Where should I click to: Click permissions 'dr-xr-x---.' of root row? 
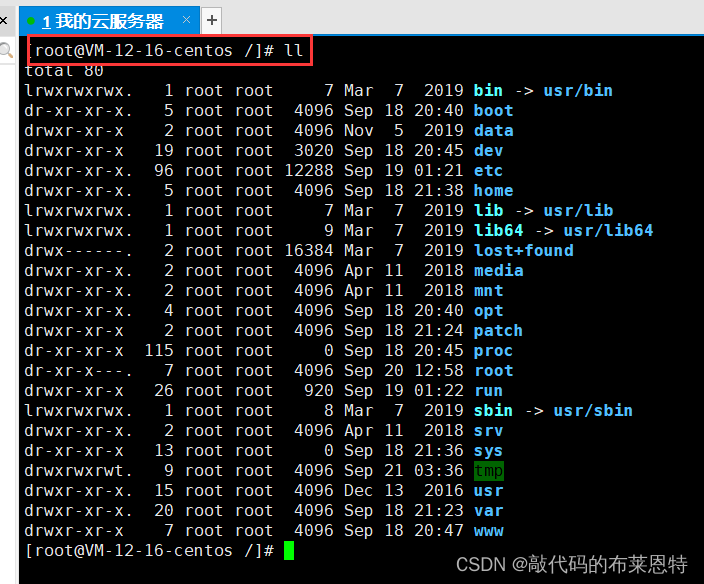point(79,371)
